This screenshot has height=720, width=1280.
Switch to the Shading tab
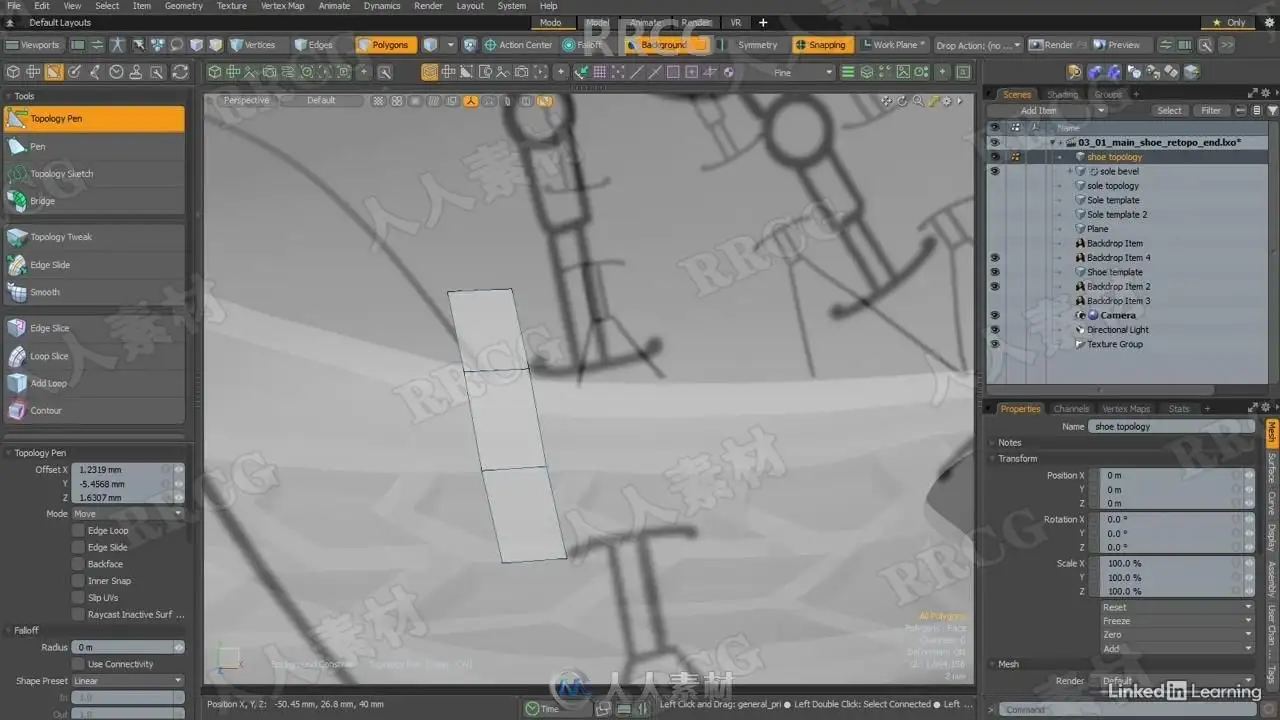pos(1062,94)
